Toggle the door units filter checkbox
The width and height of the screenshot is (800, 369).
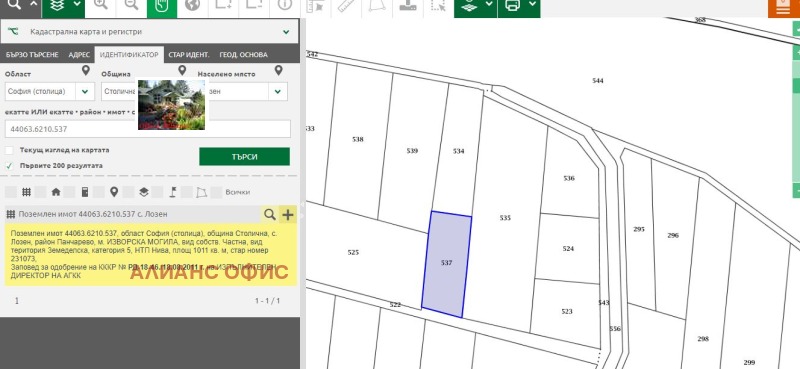(x=69, y=192)
